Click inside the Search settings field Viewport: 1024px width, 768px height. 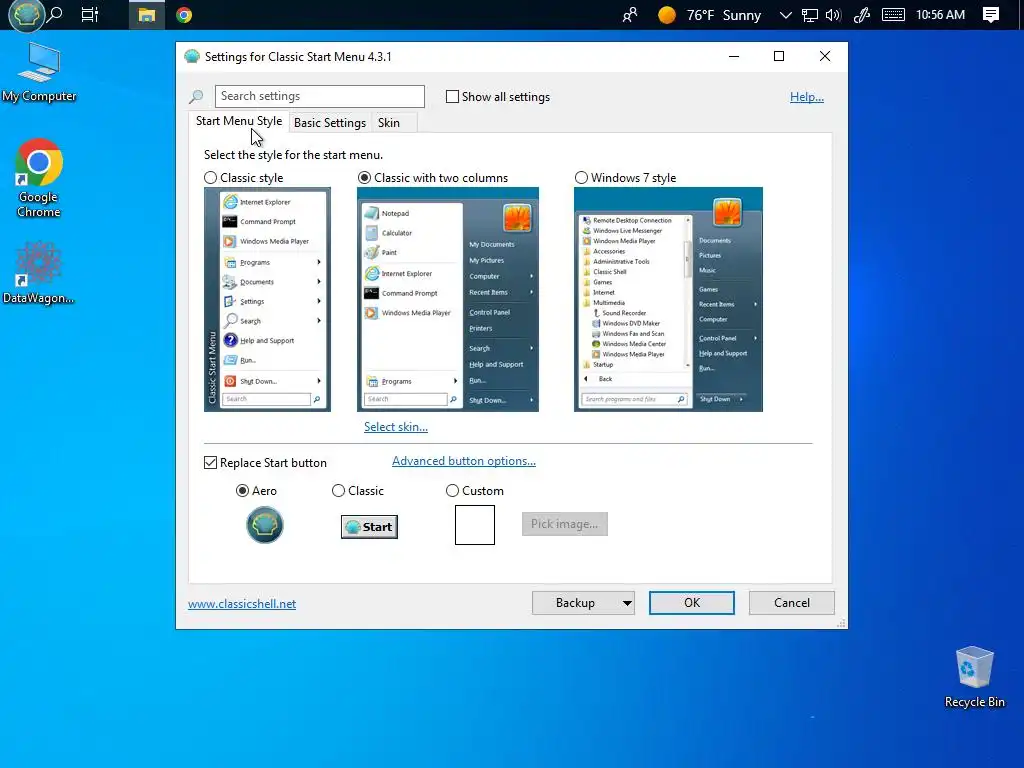[319, 96]
